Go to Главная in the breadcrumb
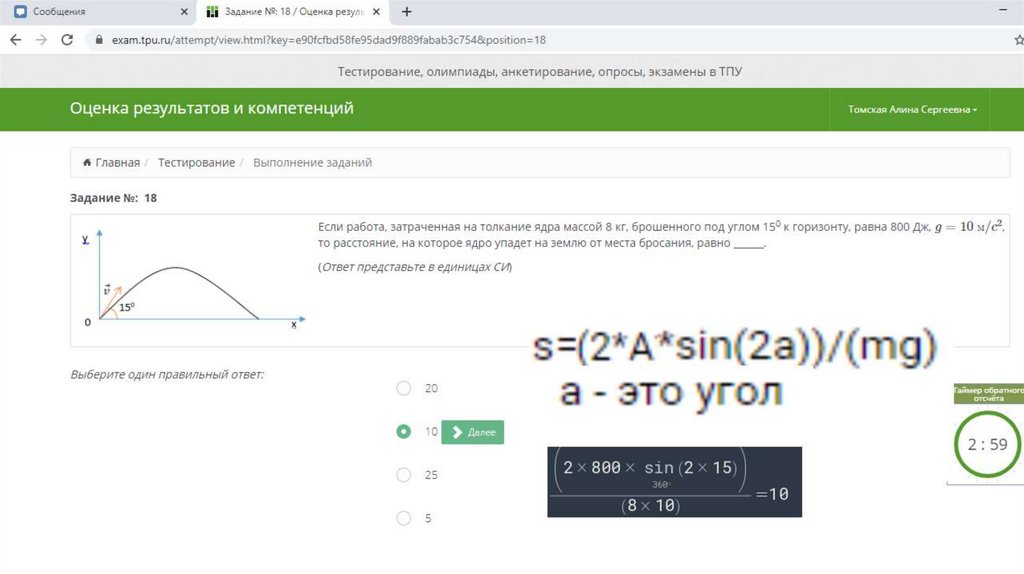1024x574 pixels. [x=118, y=163]
